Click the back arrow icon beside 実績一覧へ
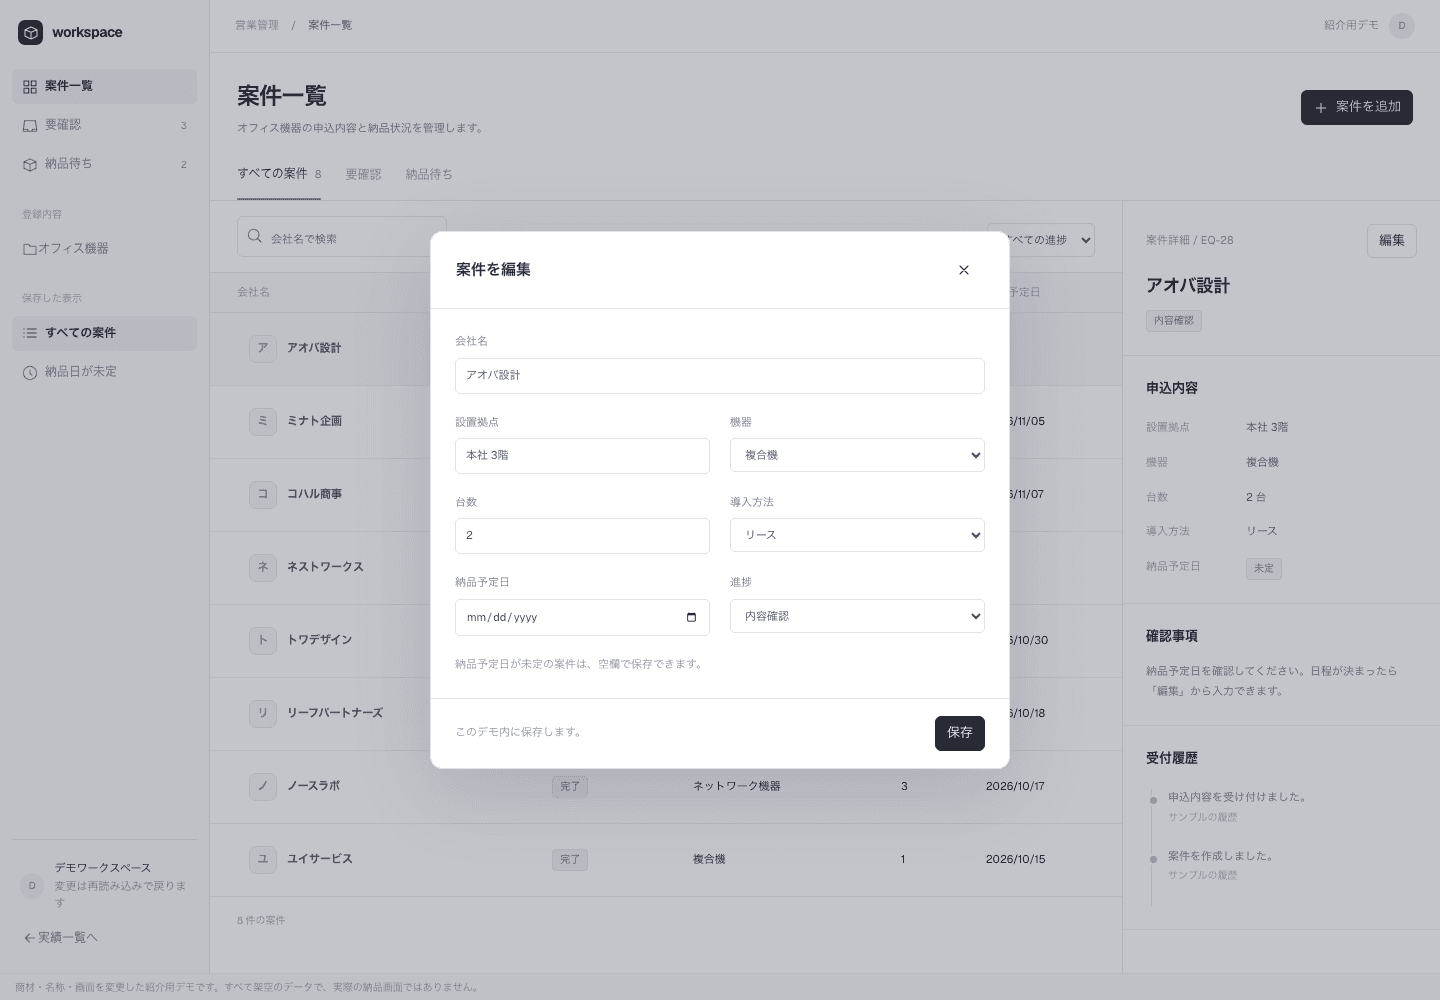This screenshot has width=1440, height=1000. [29, 938]
